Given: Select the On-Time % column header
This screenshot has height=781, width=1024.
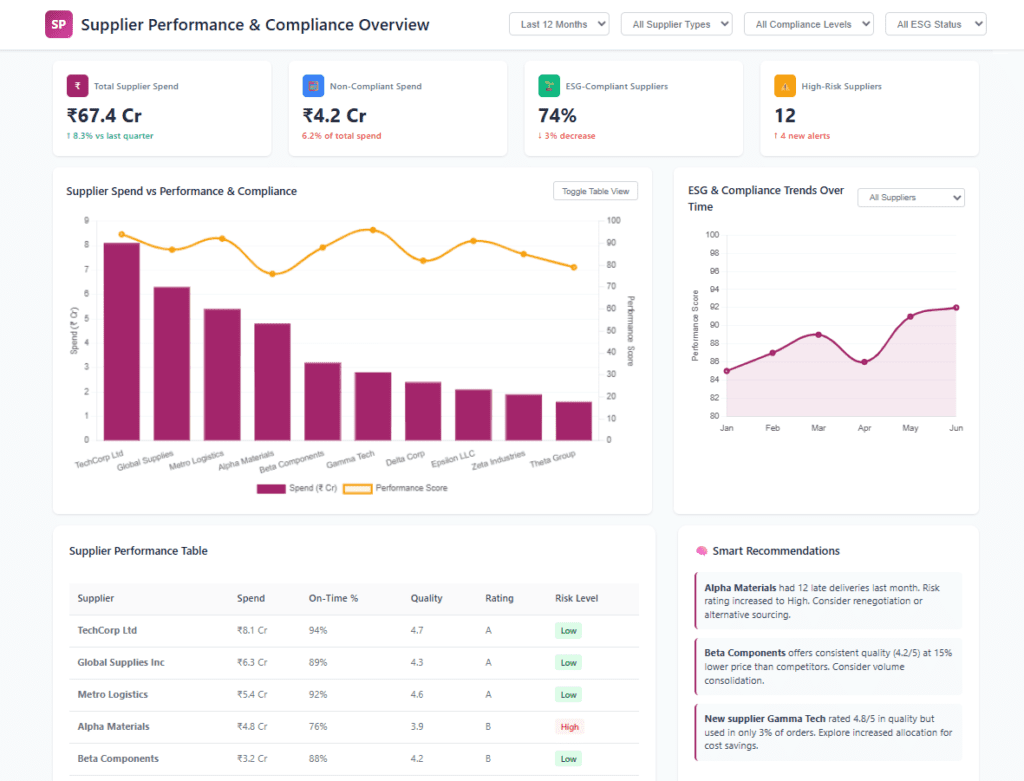Looking at the screenshot, I should point(333,598).
